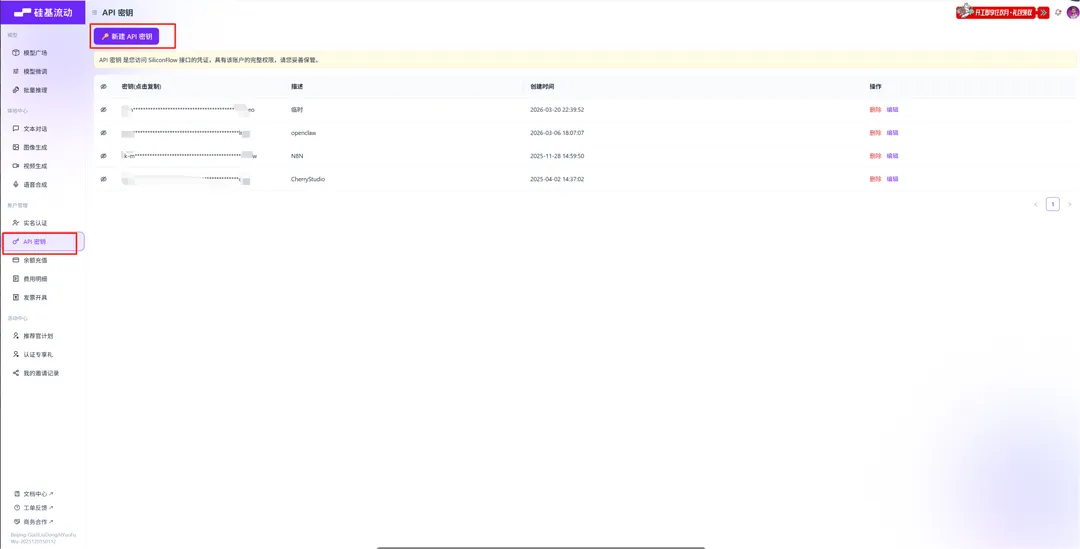Click the openclaw description cell
1080x549 pixels.
(303, 132)
